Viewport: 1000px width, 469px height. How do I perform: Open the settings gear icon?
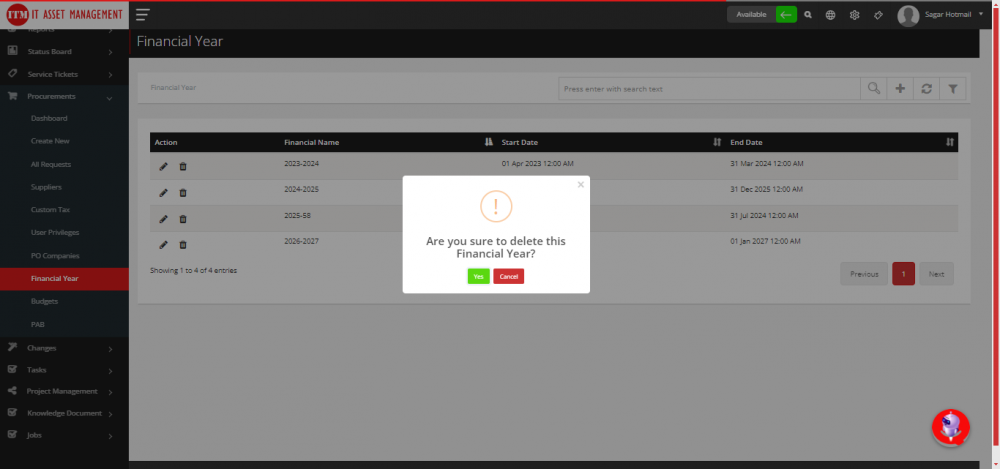click(x=855, y=15)
